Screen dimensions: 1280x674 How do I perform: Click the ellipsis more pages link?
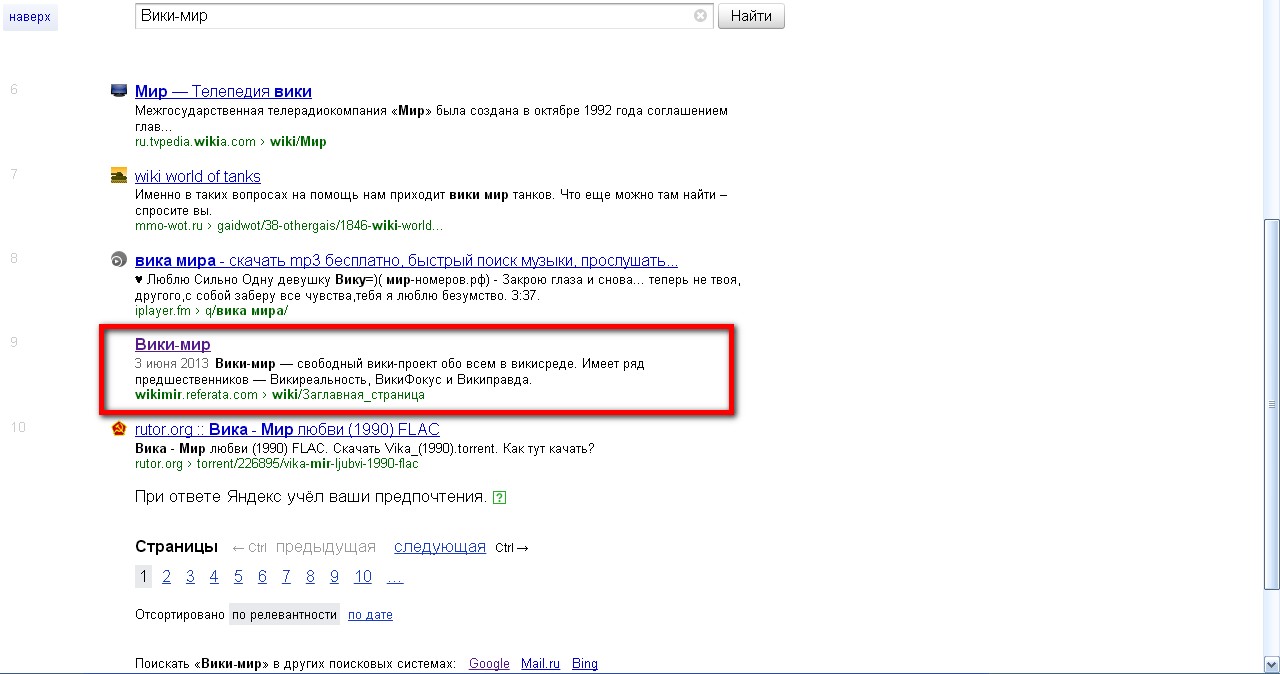[395, 577]
